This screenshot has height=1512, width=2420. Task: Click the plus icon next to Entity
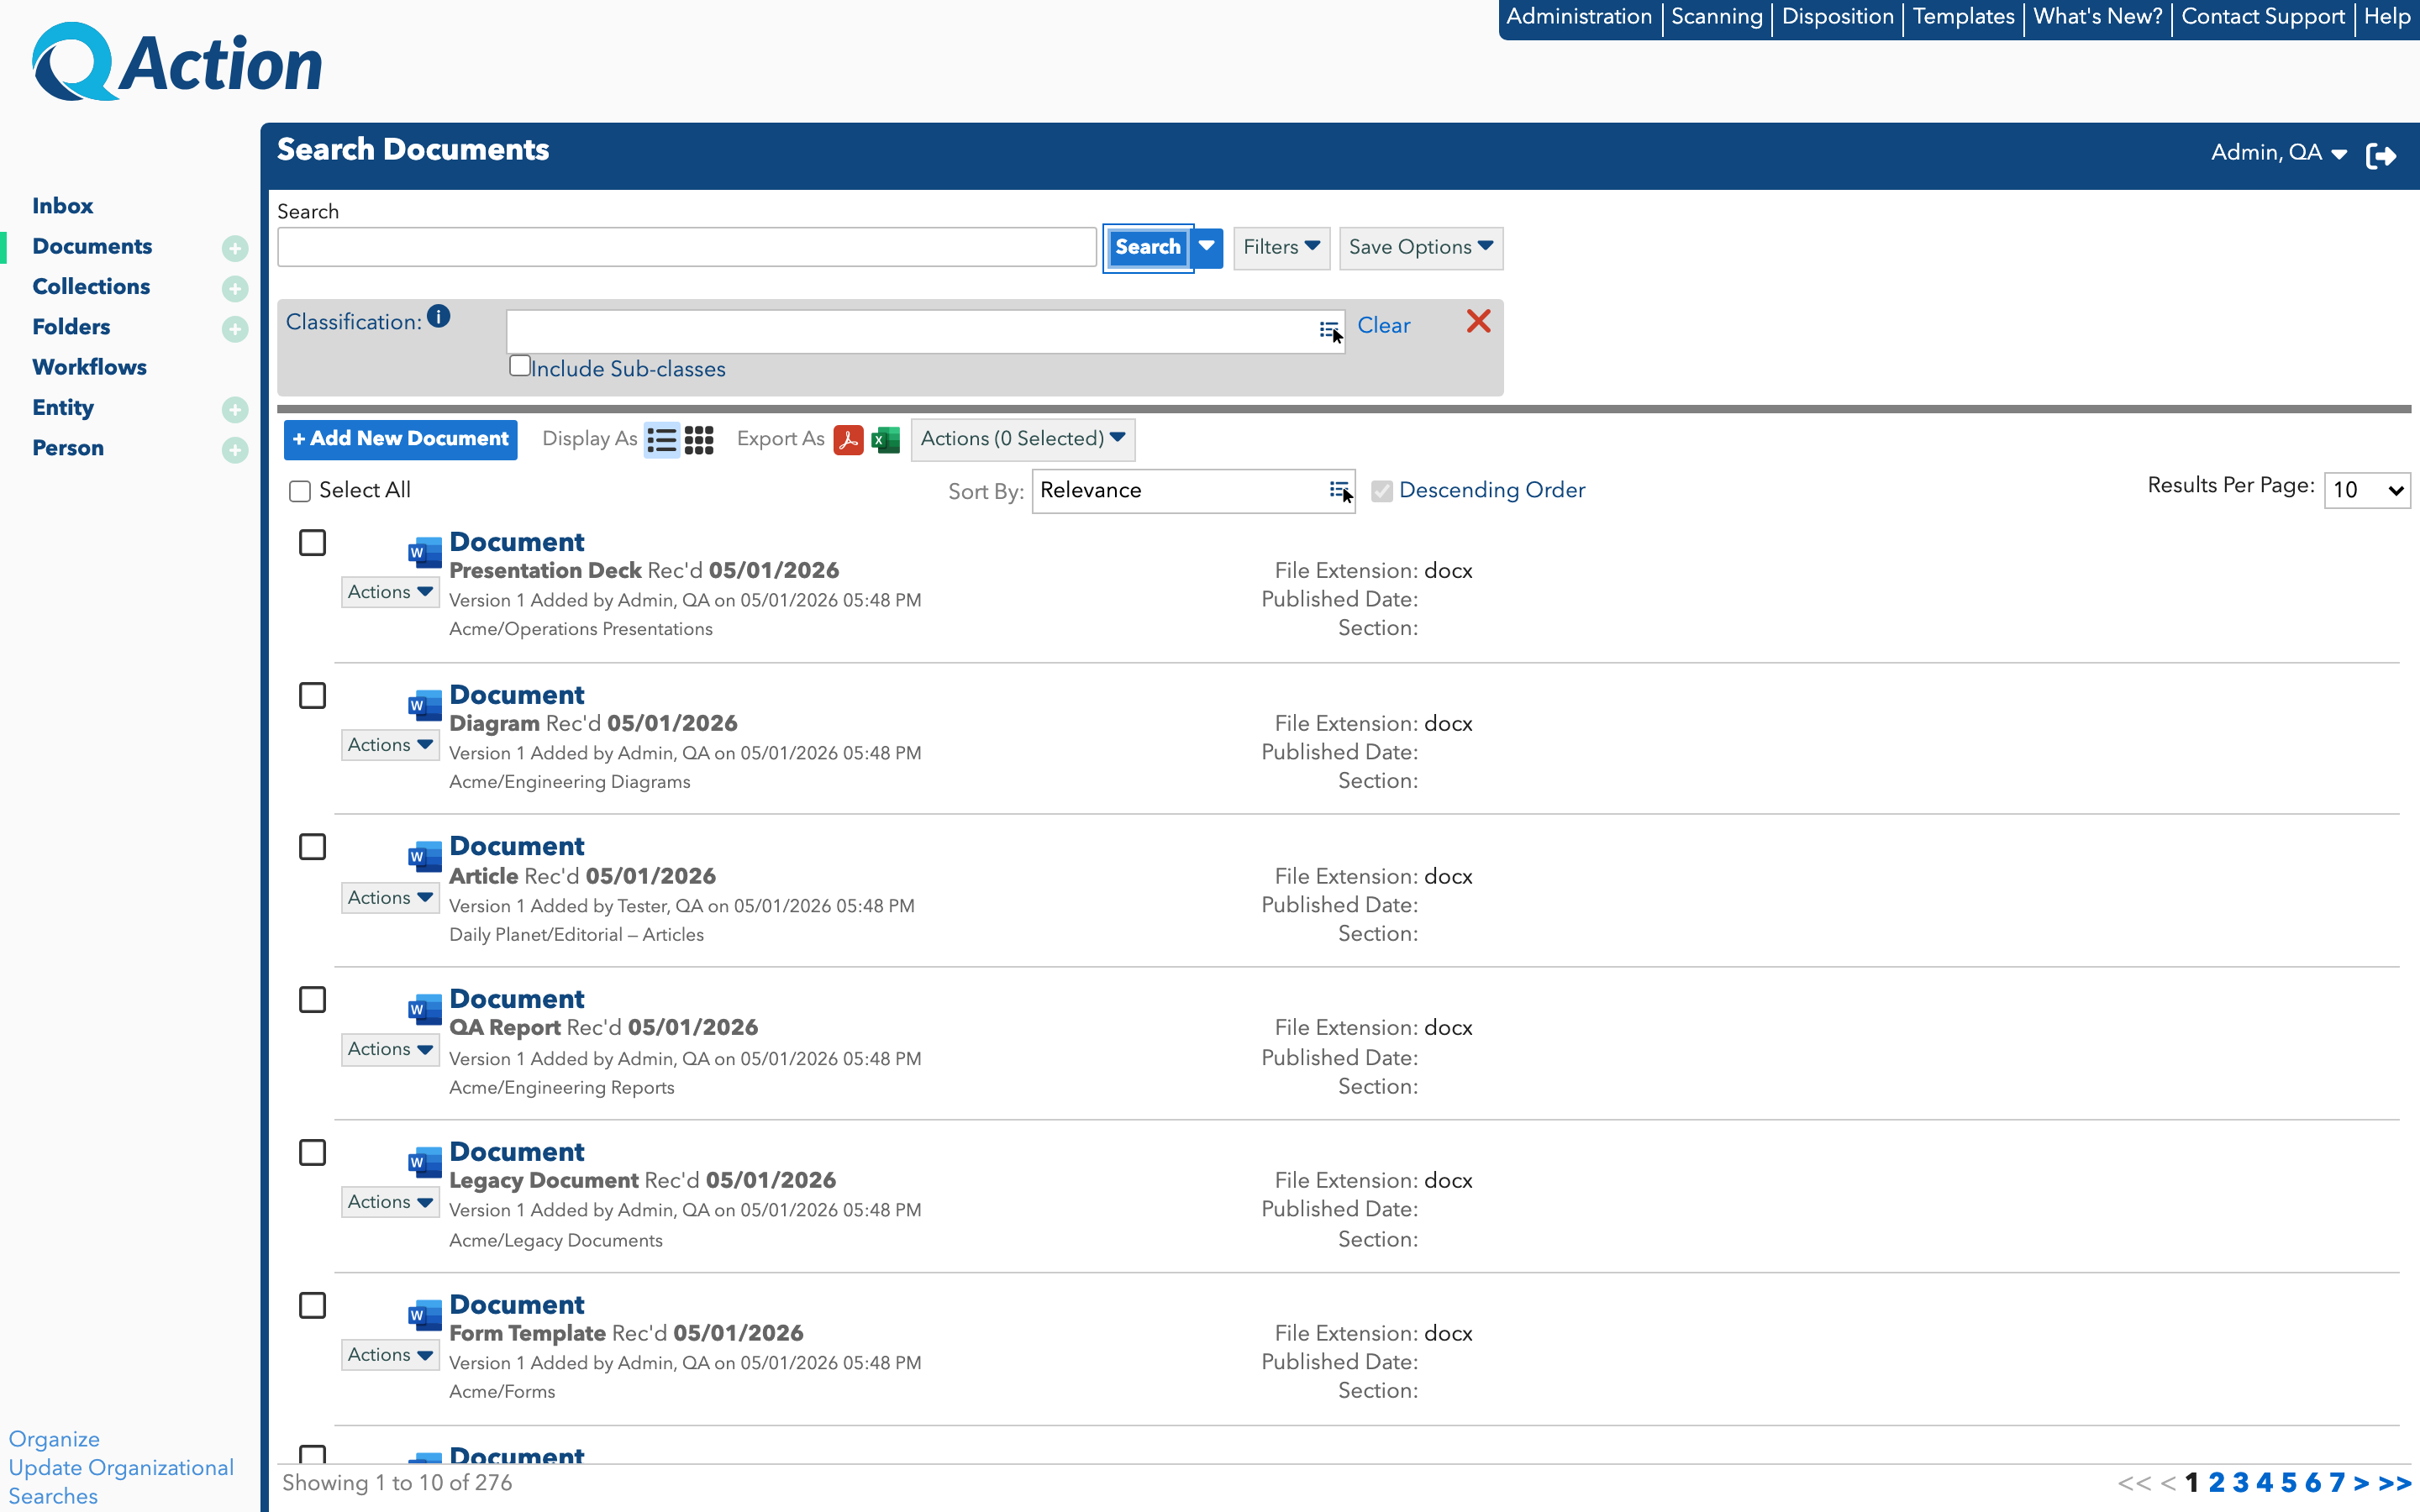[x=235, y=409]
